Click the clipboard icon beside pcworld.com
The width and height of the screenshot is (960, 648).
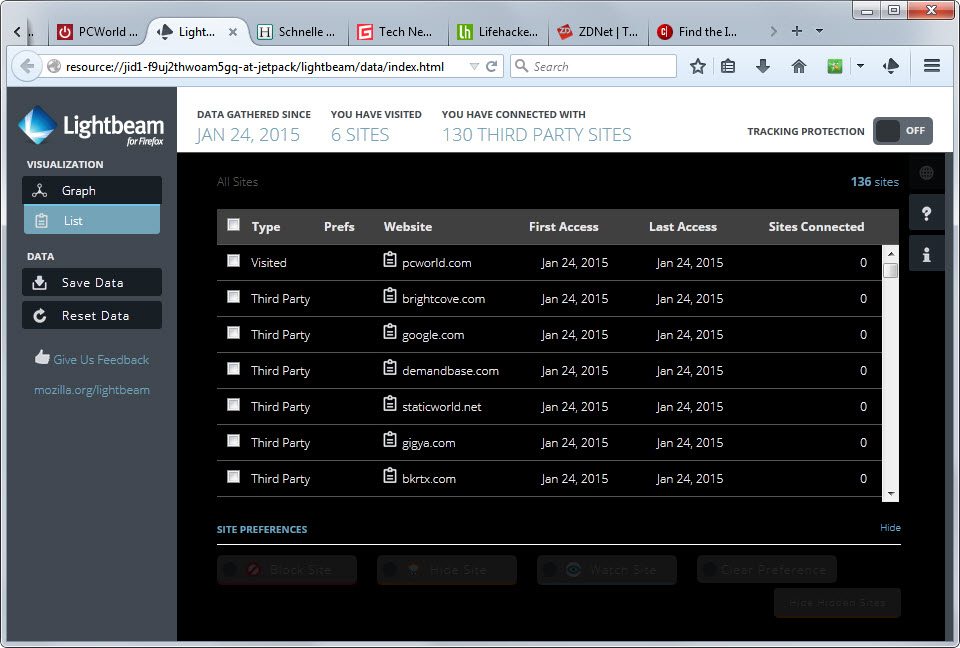click(x=390, y=260)
